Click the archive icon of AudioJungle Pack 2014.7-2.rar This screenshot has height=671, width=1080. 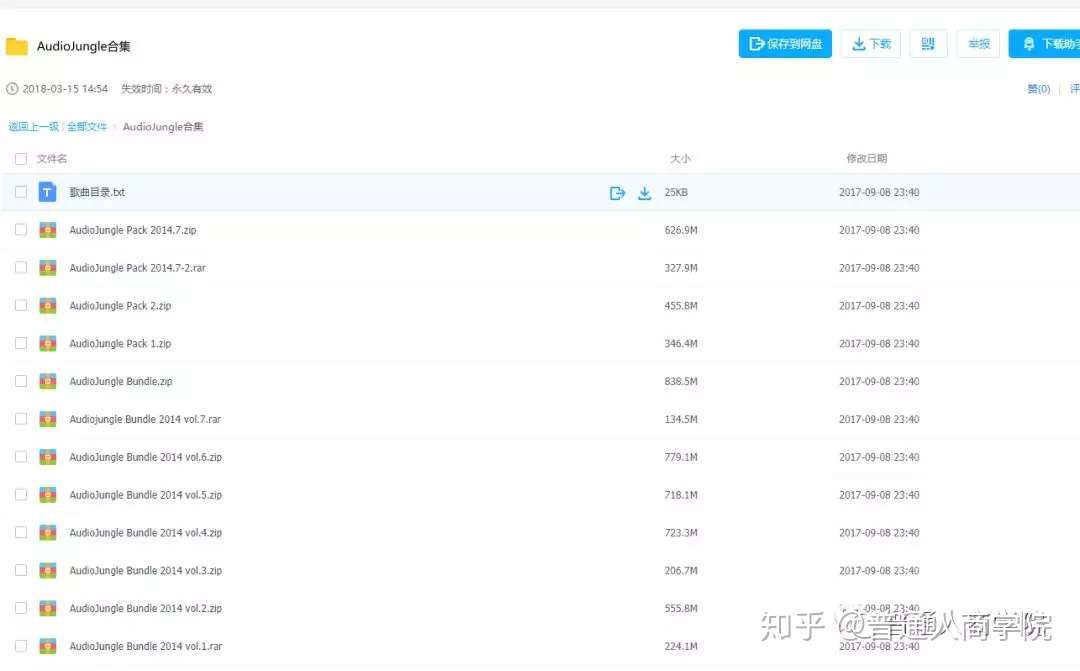(48, 268)
